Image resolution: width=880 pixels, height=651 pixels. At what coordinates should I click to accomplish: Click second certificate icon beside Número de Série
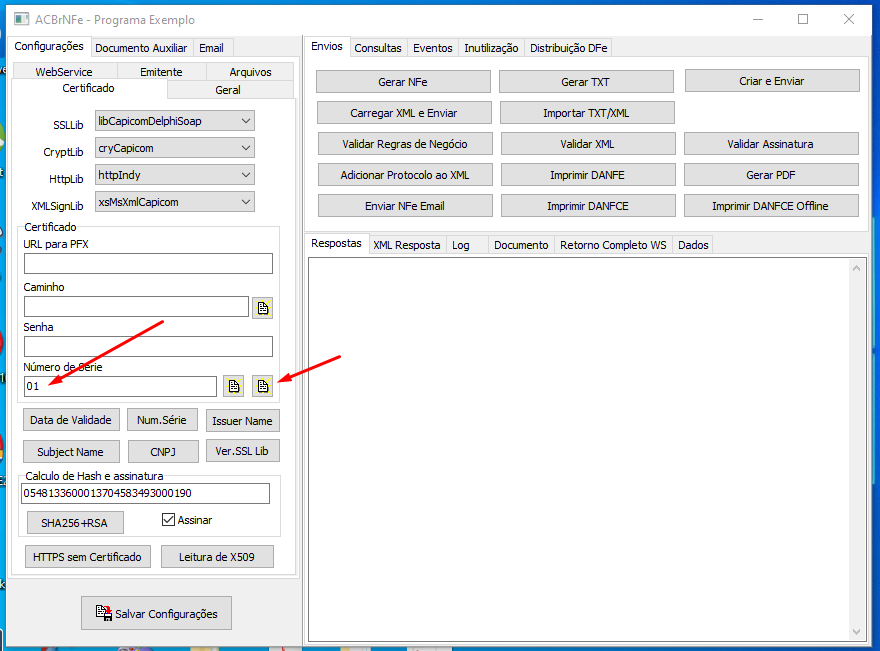[x=262, y=386]
